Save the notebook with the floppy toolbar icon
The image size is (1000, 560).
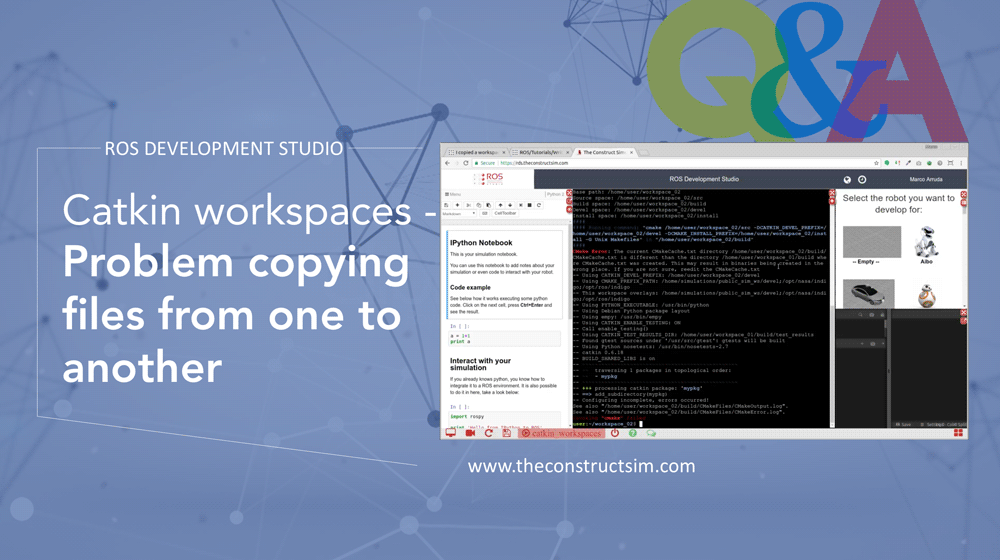click(x=446, y=205)
